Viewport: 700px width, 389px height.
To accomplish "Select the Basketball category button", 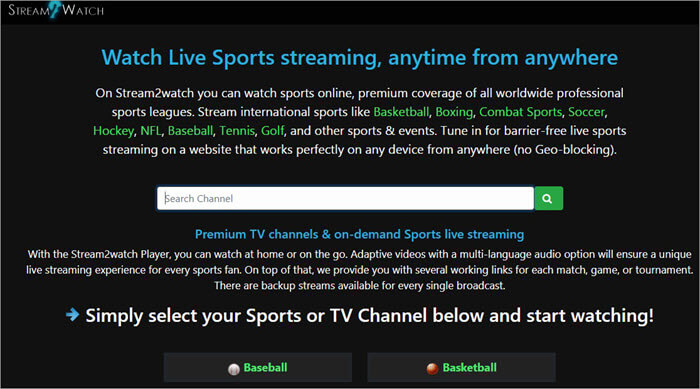I will click(461, 368).
